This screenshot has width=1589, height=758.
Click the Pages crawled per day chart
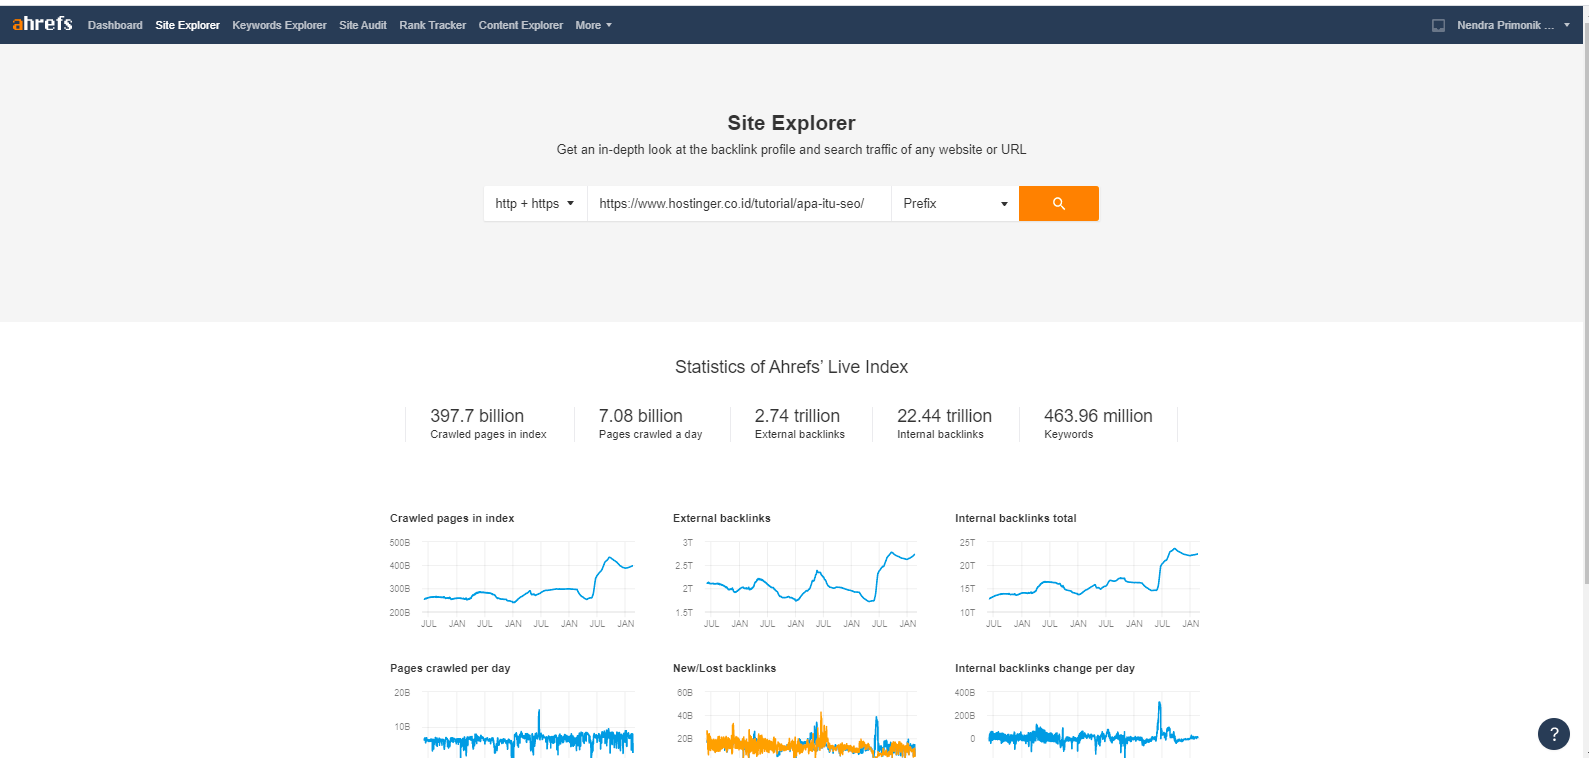pyautogui.click(x=512, y=722)
